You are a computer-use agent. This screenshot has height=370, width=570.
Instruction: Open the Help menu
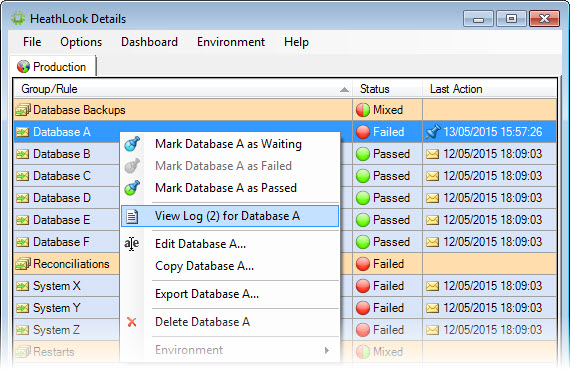(x=296, y=42)
